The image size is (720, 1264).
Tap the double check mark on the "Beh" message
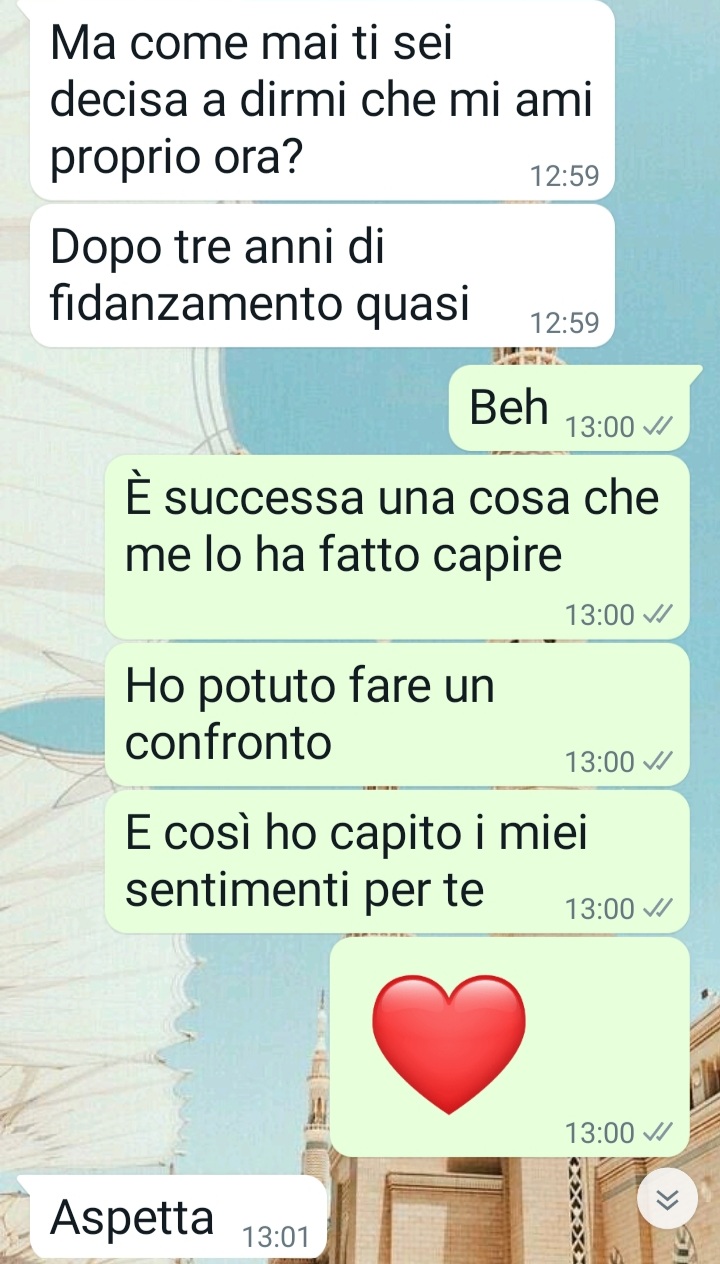(656, 427)
